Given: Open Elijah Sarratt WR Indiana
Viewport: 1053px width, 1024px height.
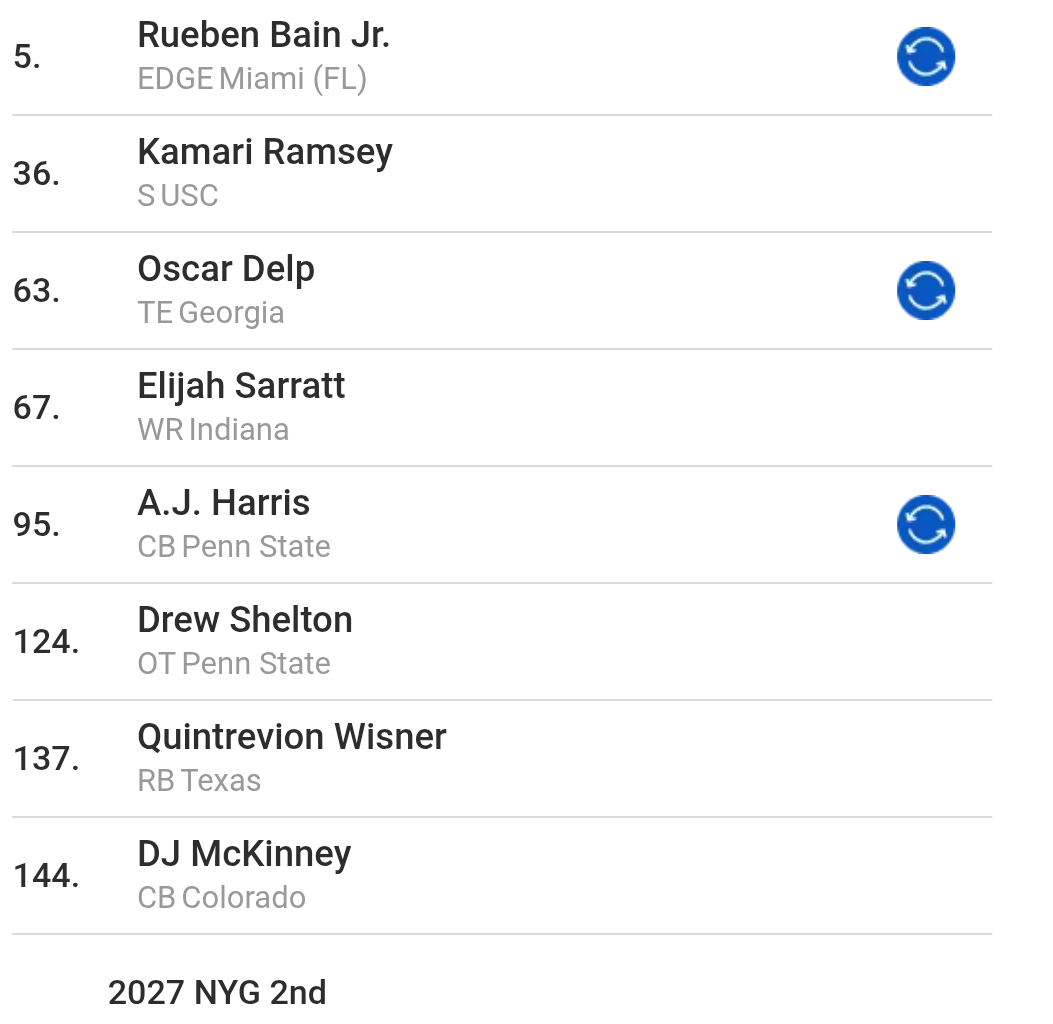Looking at the screenshot, I should pyautogui.click(x=241, y=385).
